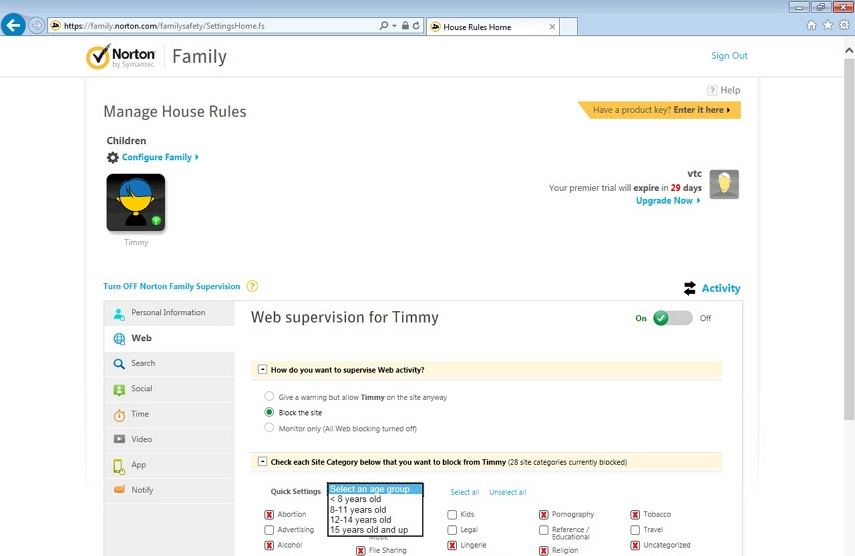
Task: Check the Travel category checkbox
Action: pos(635,530)
